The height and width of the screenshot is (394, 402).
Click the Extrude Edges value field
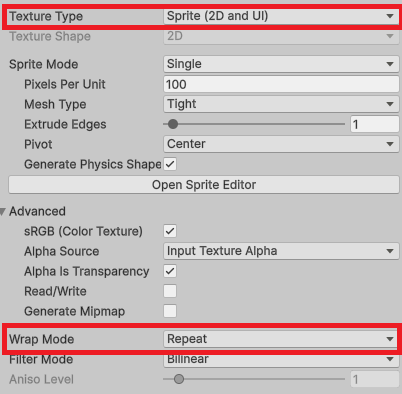pyautogui.click(x=374, y=124)
